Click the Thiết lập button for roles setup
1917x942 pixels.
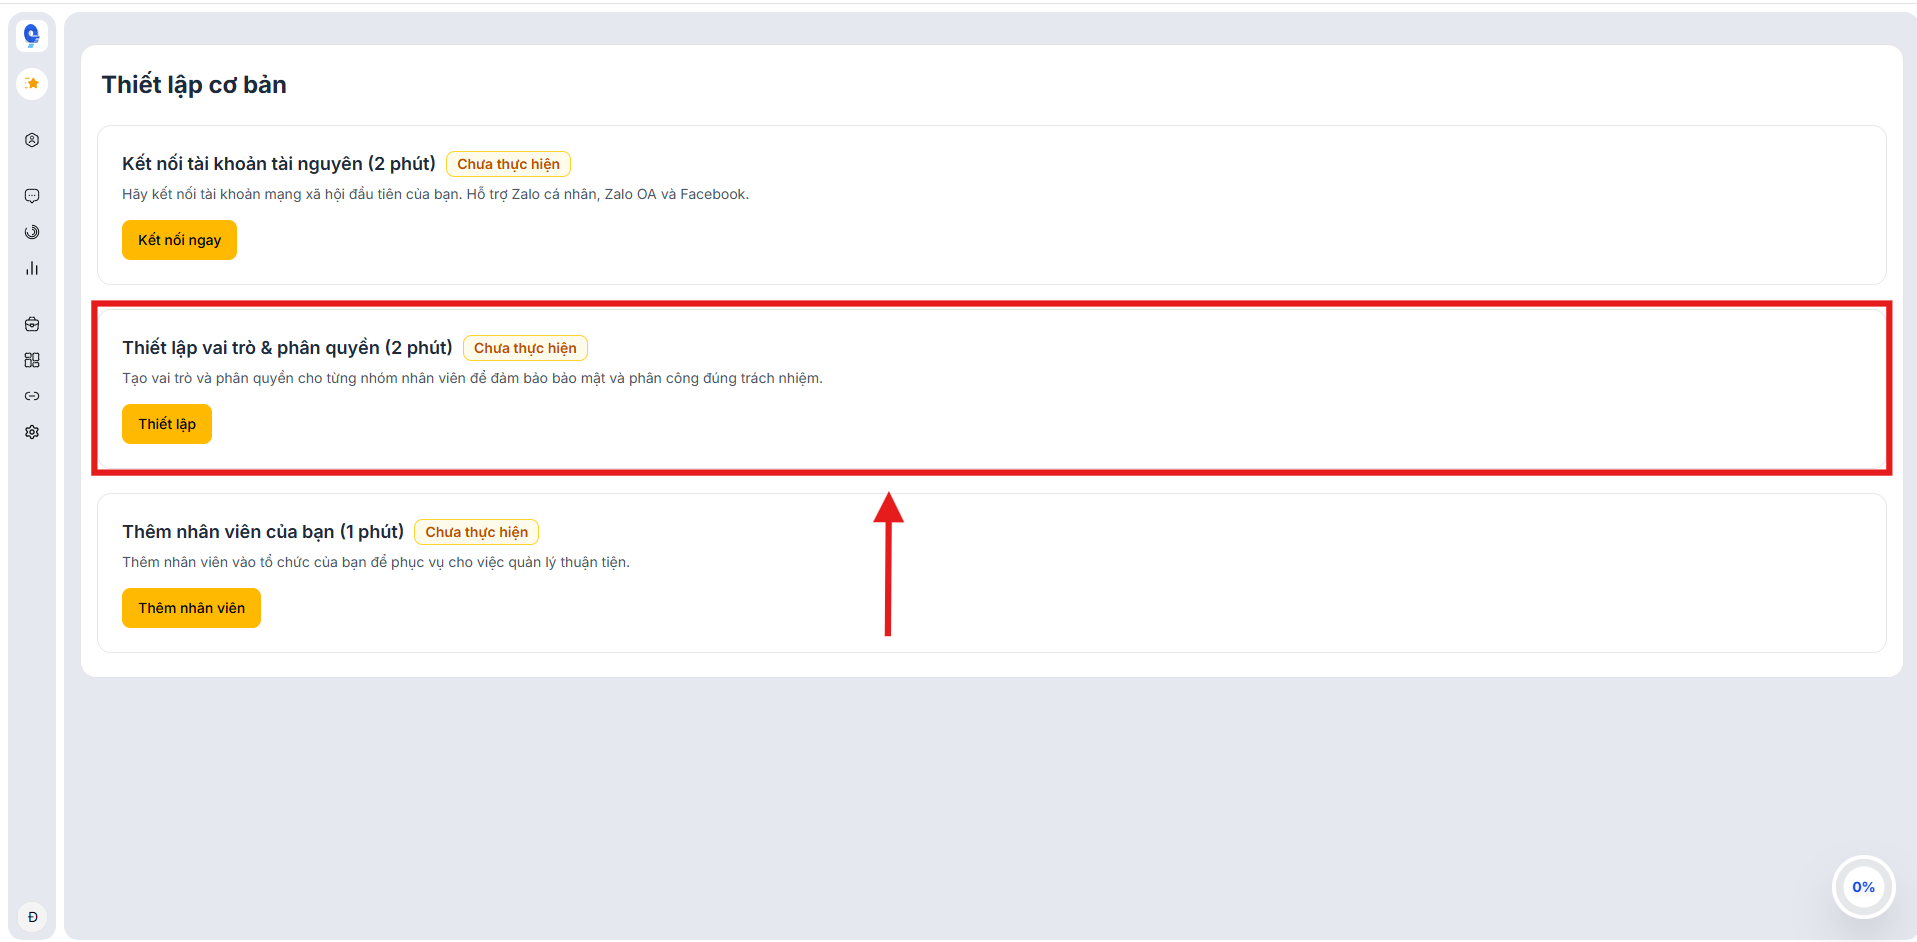click(x=166, y=423)
